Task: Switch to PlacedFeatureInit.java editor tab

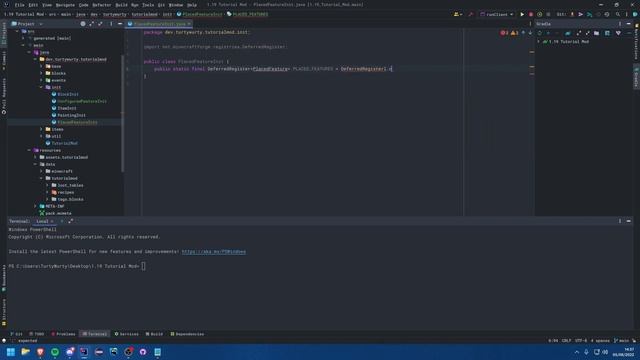Action: pos(158,24)
